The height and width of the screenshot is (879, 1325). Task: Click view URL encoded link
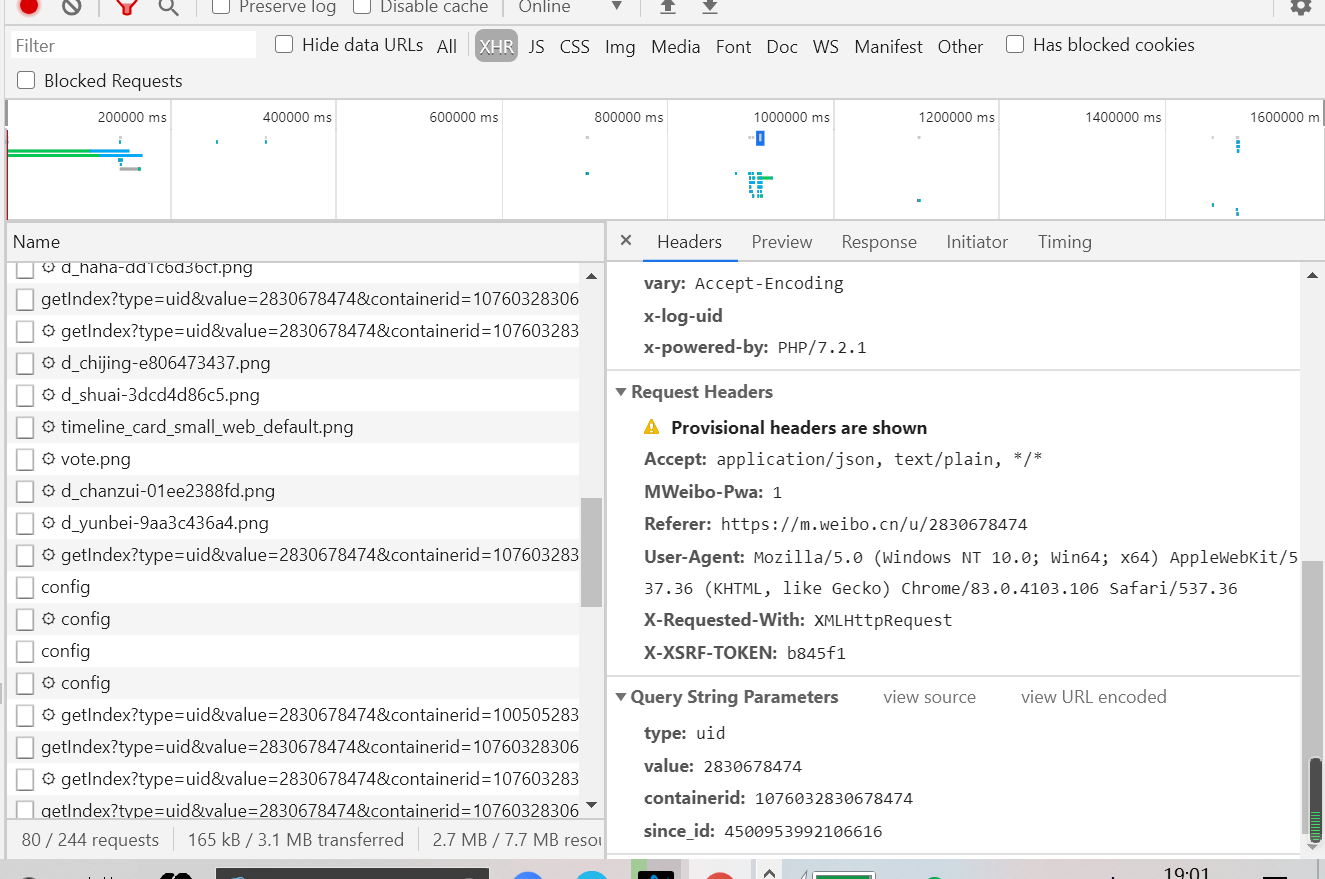[1094, 697]
